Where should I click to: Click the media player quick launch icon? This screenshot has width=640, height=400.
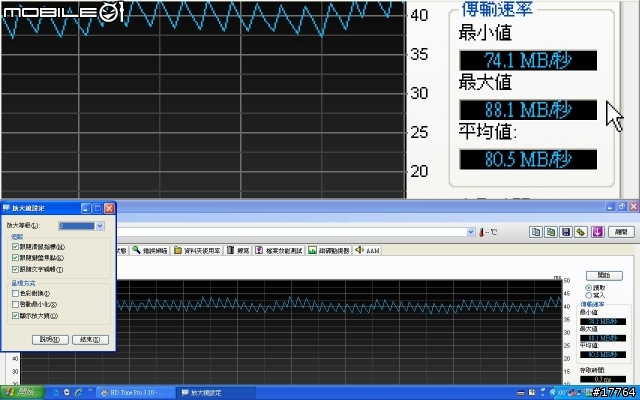click(67, 393)
